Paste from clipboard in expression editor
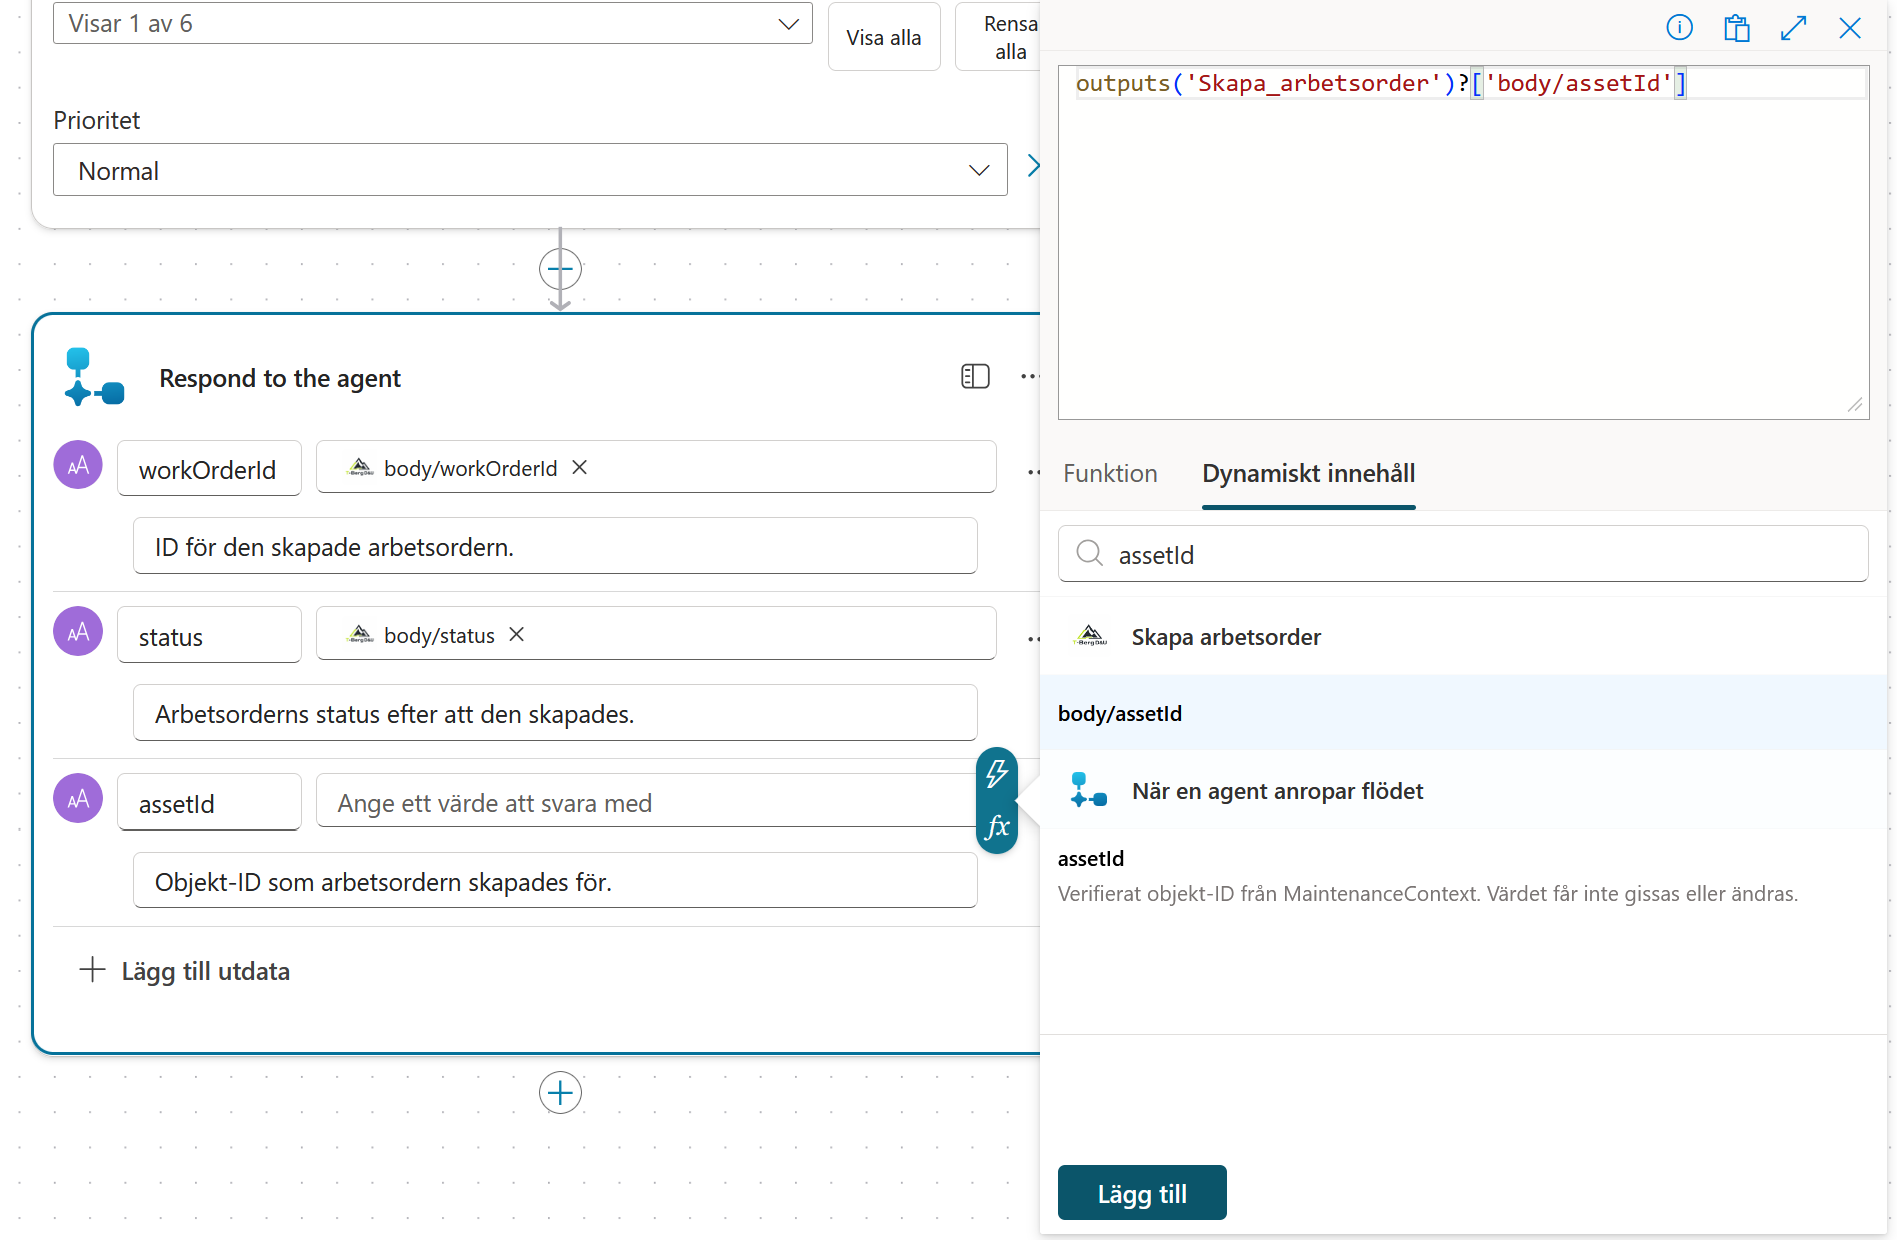This screenshot has height=1240, width=1897. tap(1737, 28)
